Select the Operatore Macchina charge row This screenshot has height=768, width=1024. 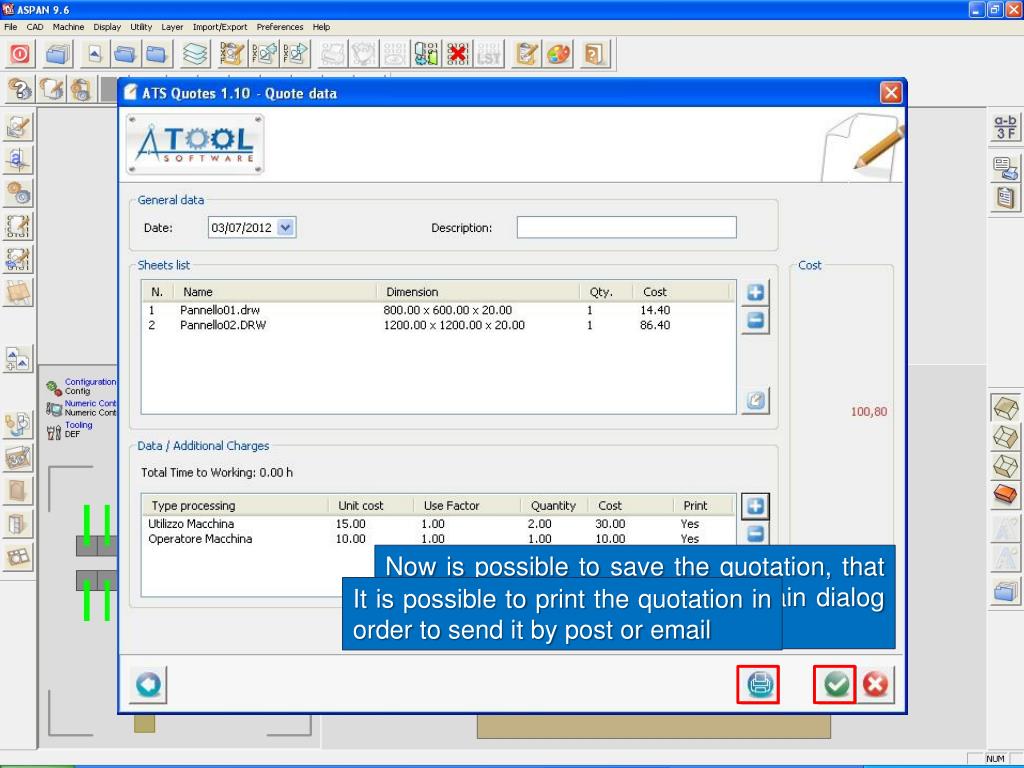[x=438, y=539]
